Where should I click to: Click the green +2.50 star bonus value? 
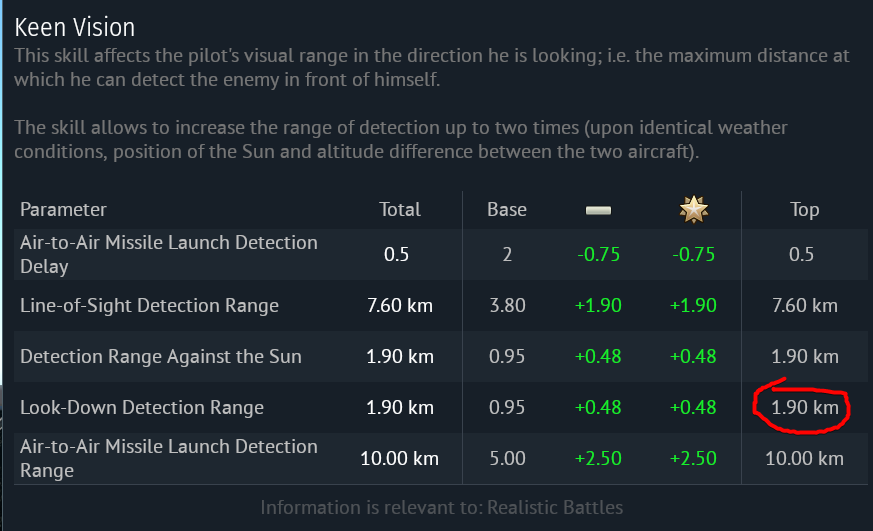point(693,459)
